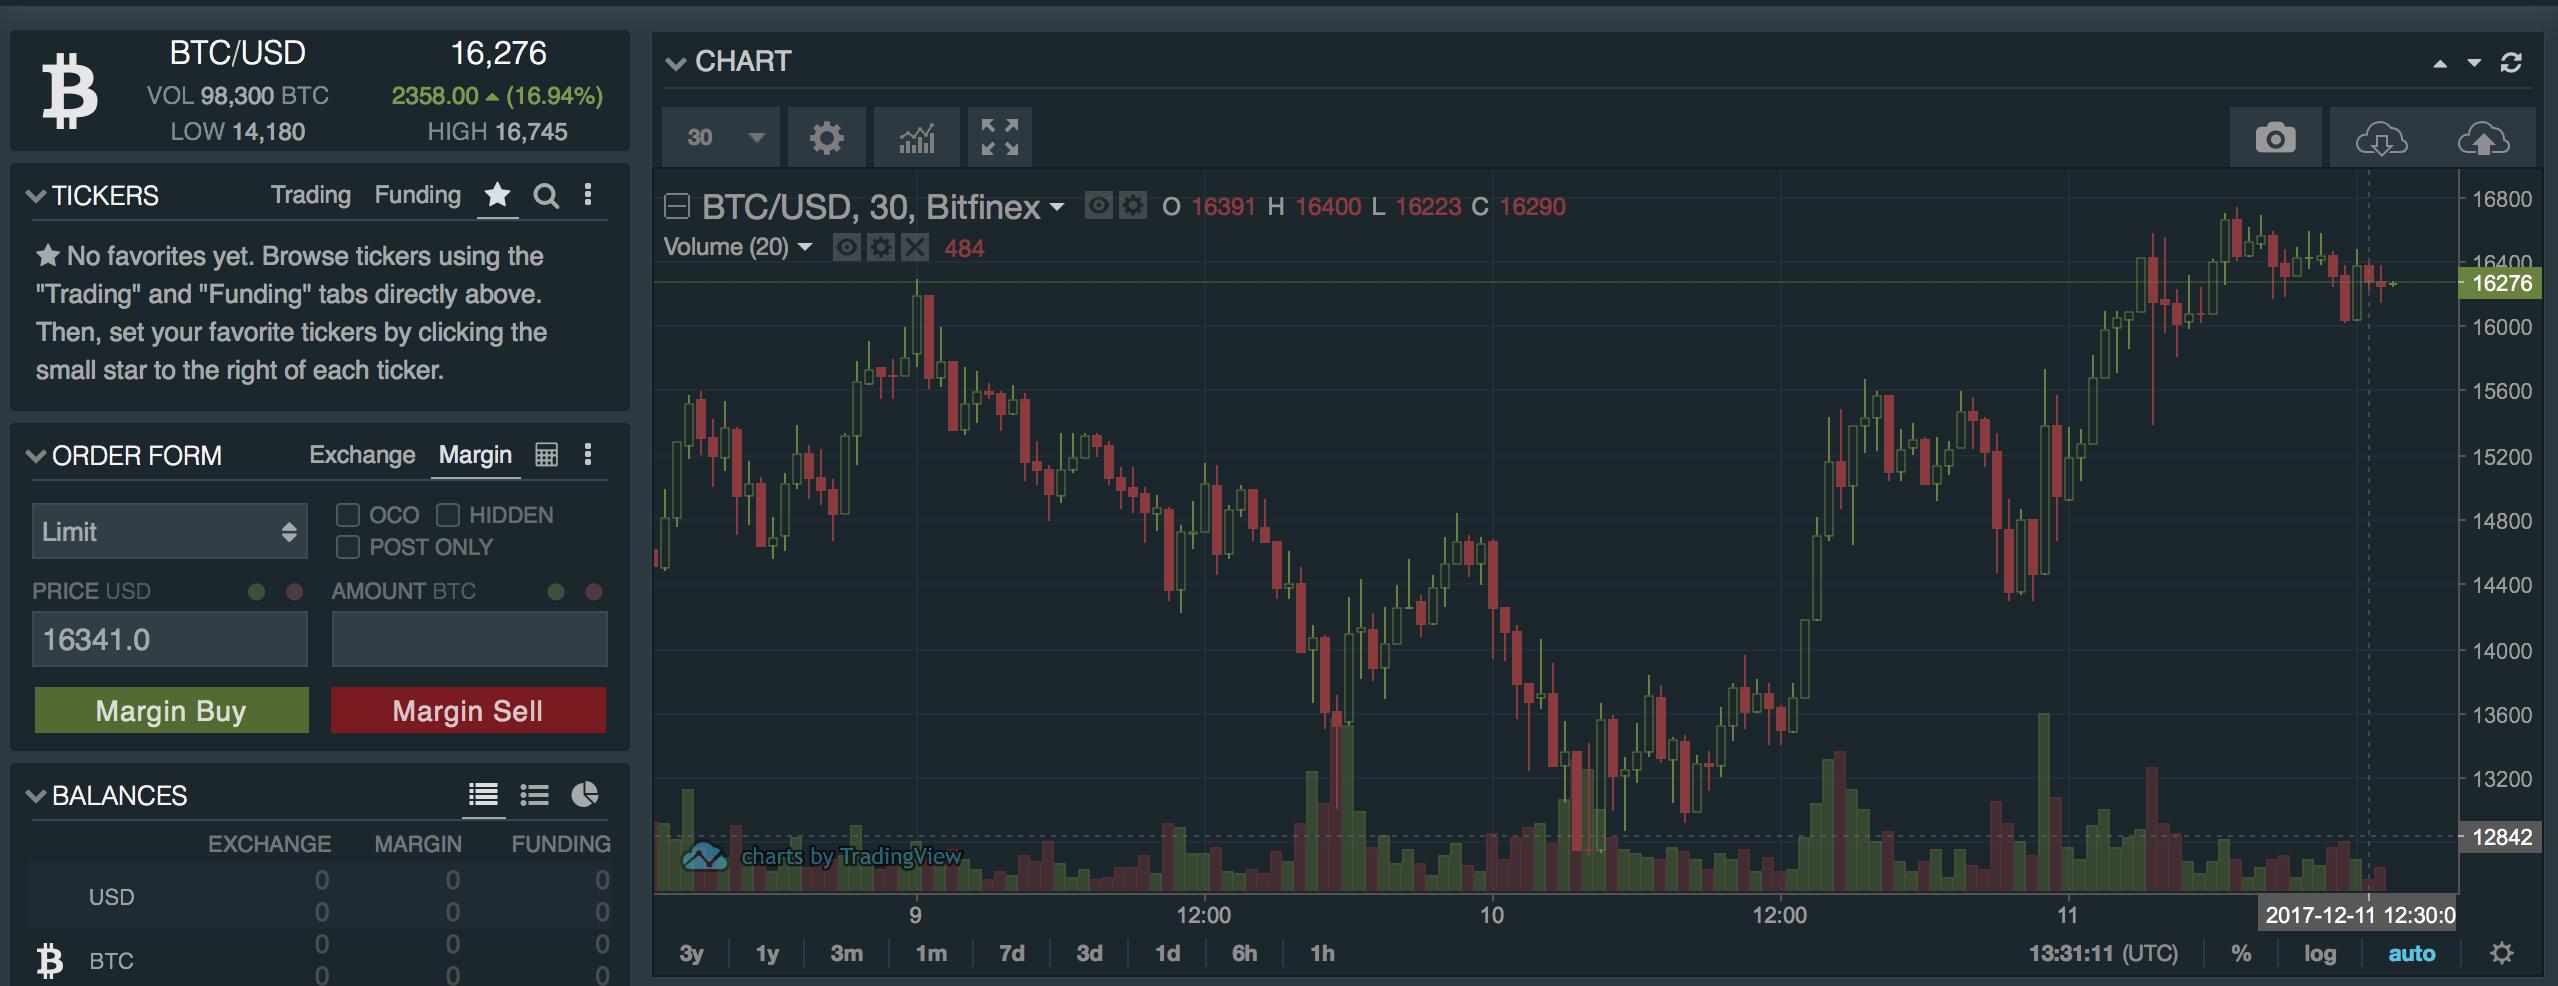Collapse the BALANCES panel chevron
This screenshot has height=986, width=2558.
click(36, 796)
